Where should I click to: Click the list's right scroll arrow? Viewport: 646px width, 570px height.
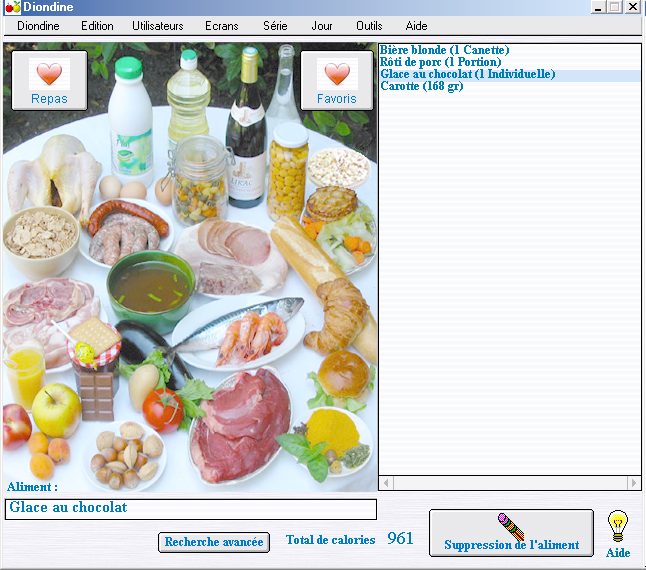(x=634, y=483)
